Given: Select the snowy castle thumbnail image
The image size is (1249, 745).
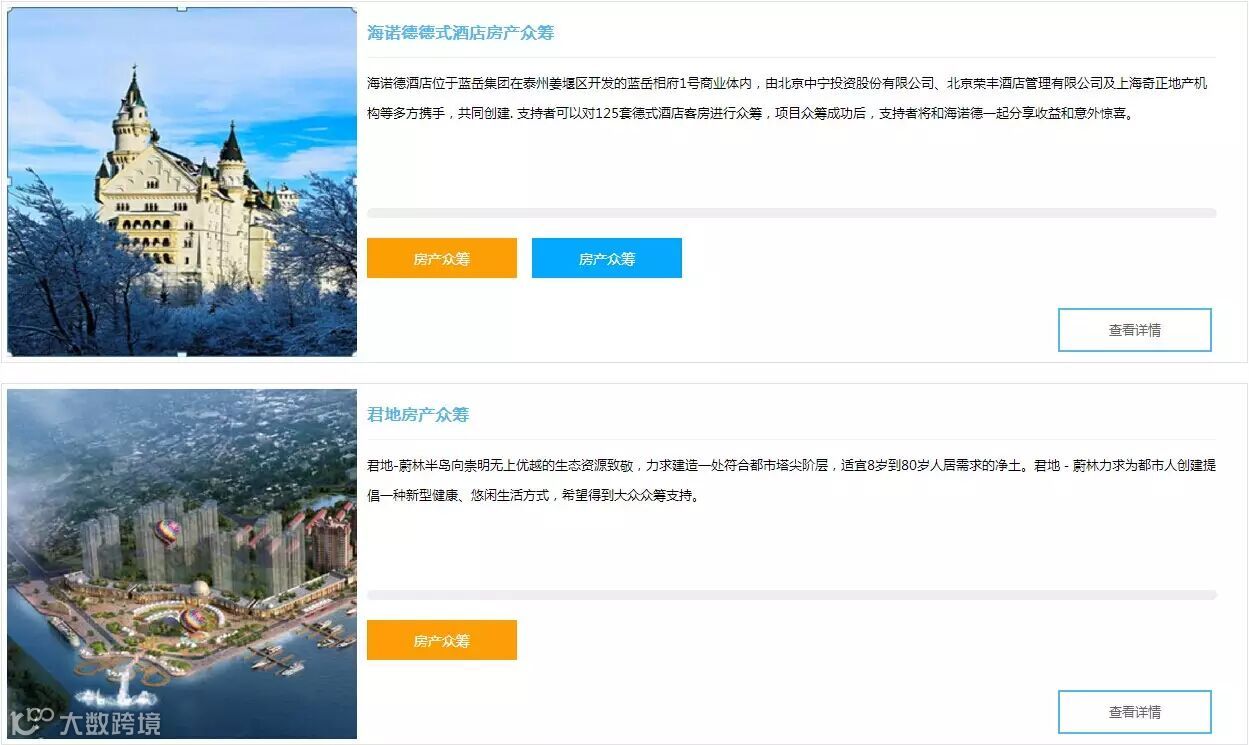Looking at the screenshot, I should [182, 182].
